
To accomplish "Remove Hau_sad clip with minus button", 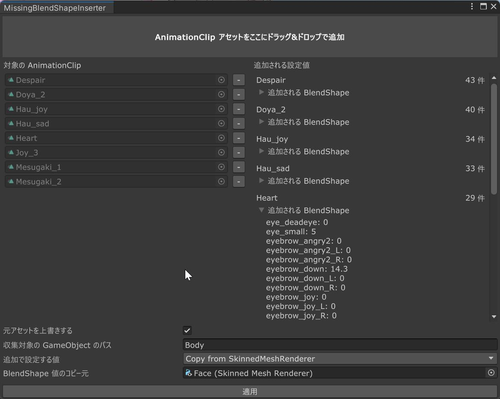I will pos(239,124).
